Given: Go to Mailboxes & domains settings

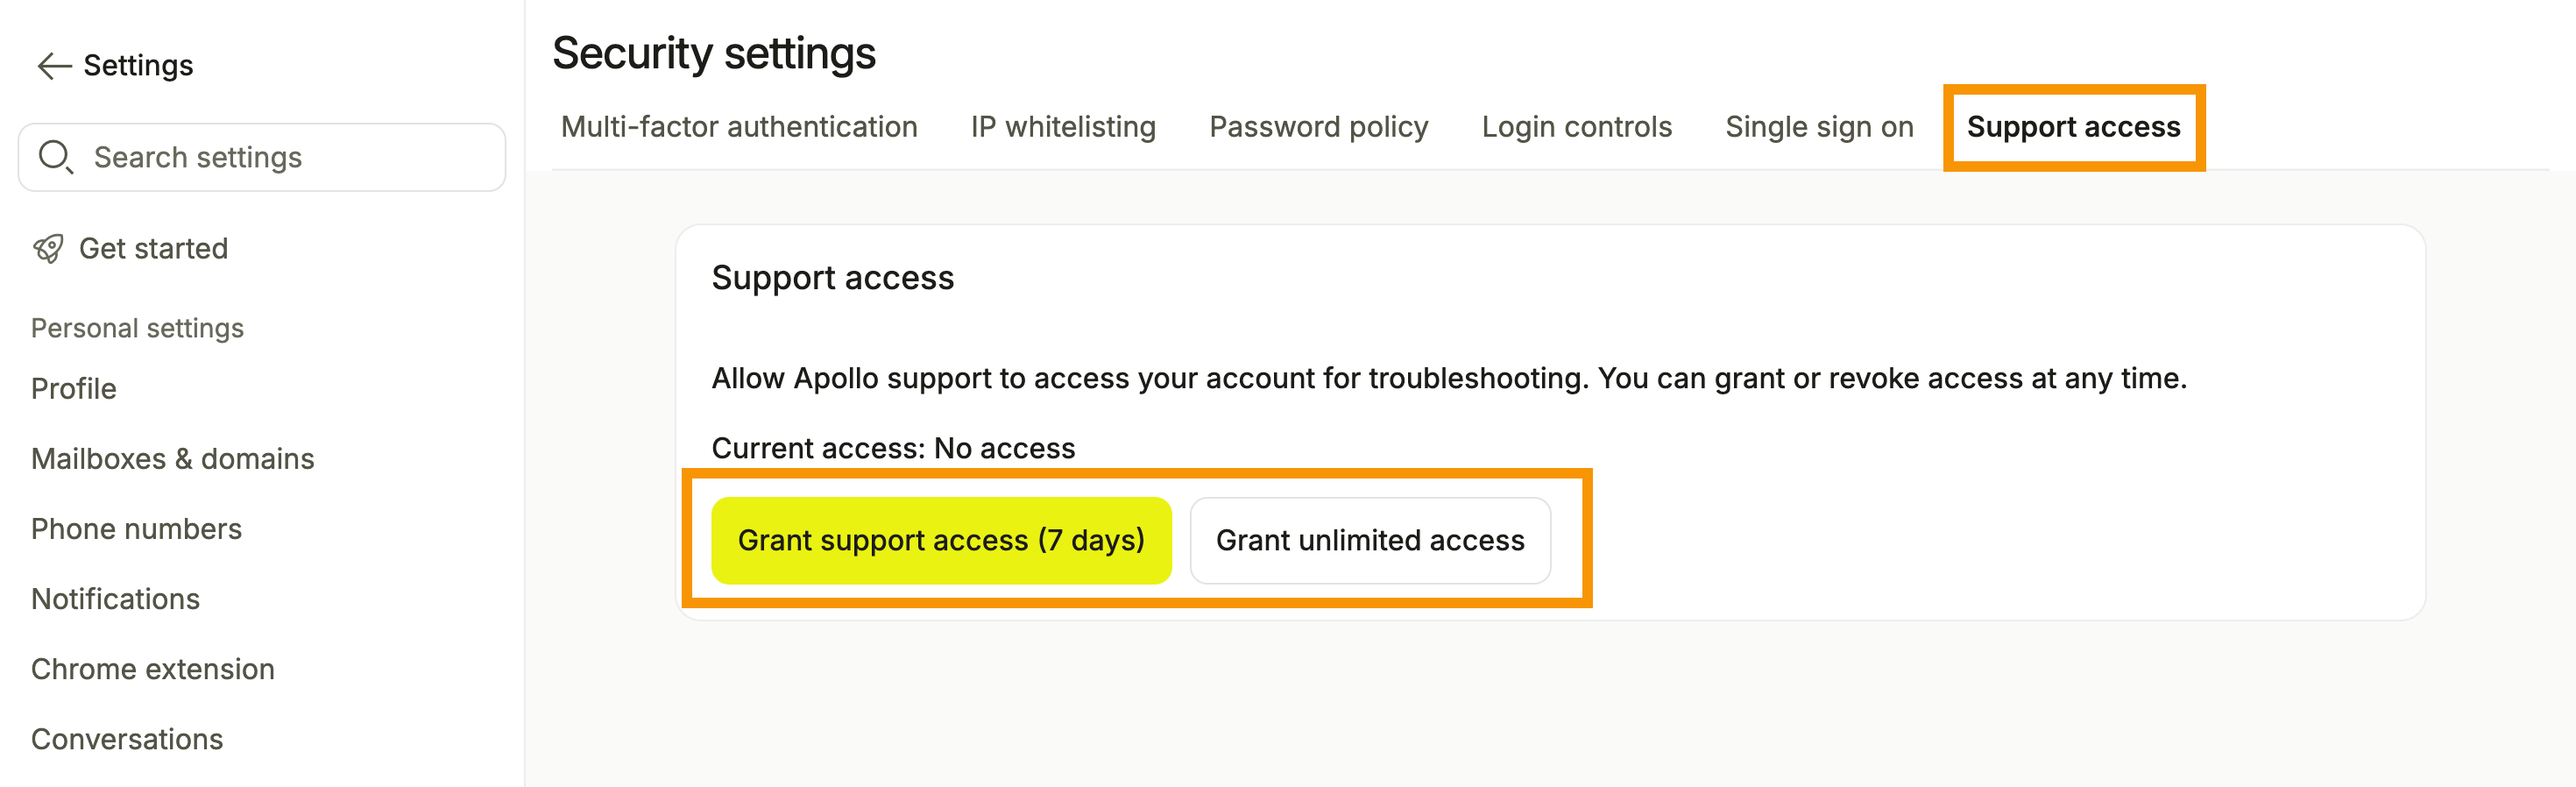Looking at the screenshot, I should click(173, 458).
